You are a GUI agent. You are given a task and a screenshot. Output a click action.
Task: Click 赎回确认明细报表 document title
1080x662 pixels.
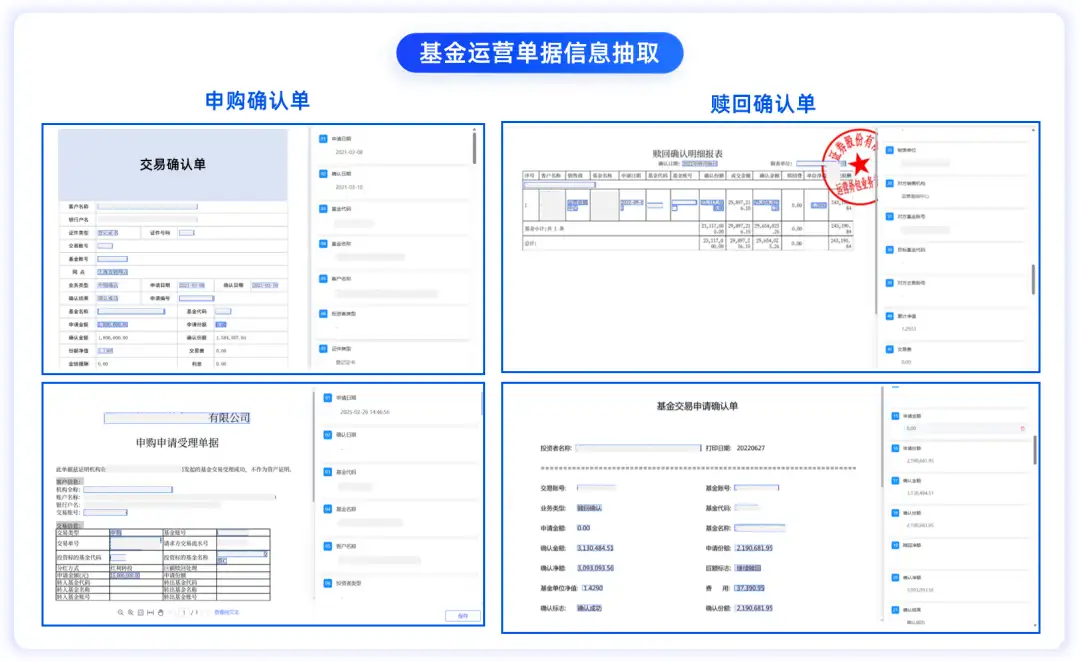pos(687,154)
